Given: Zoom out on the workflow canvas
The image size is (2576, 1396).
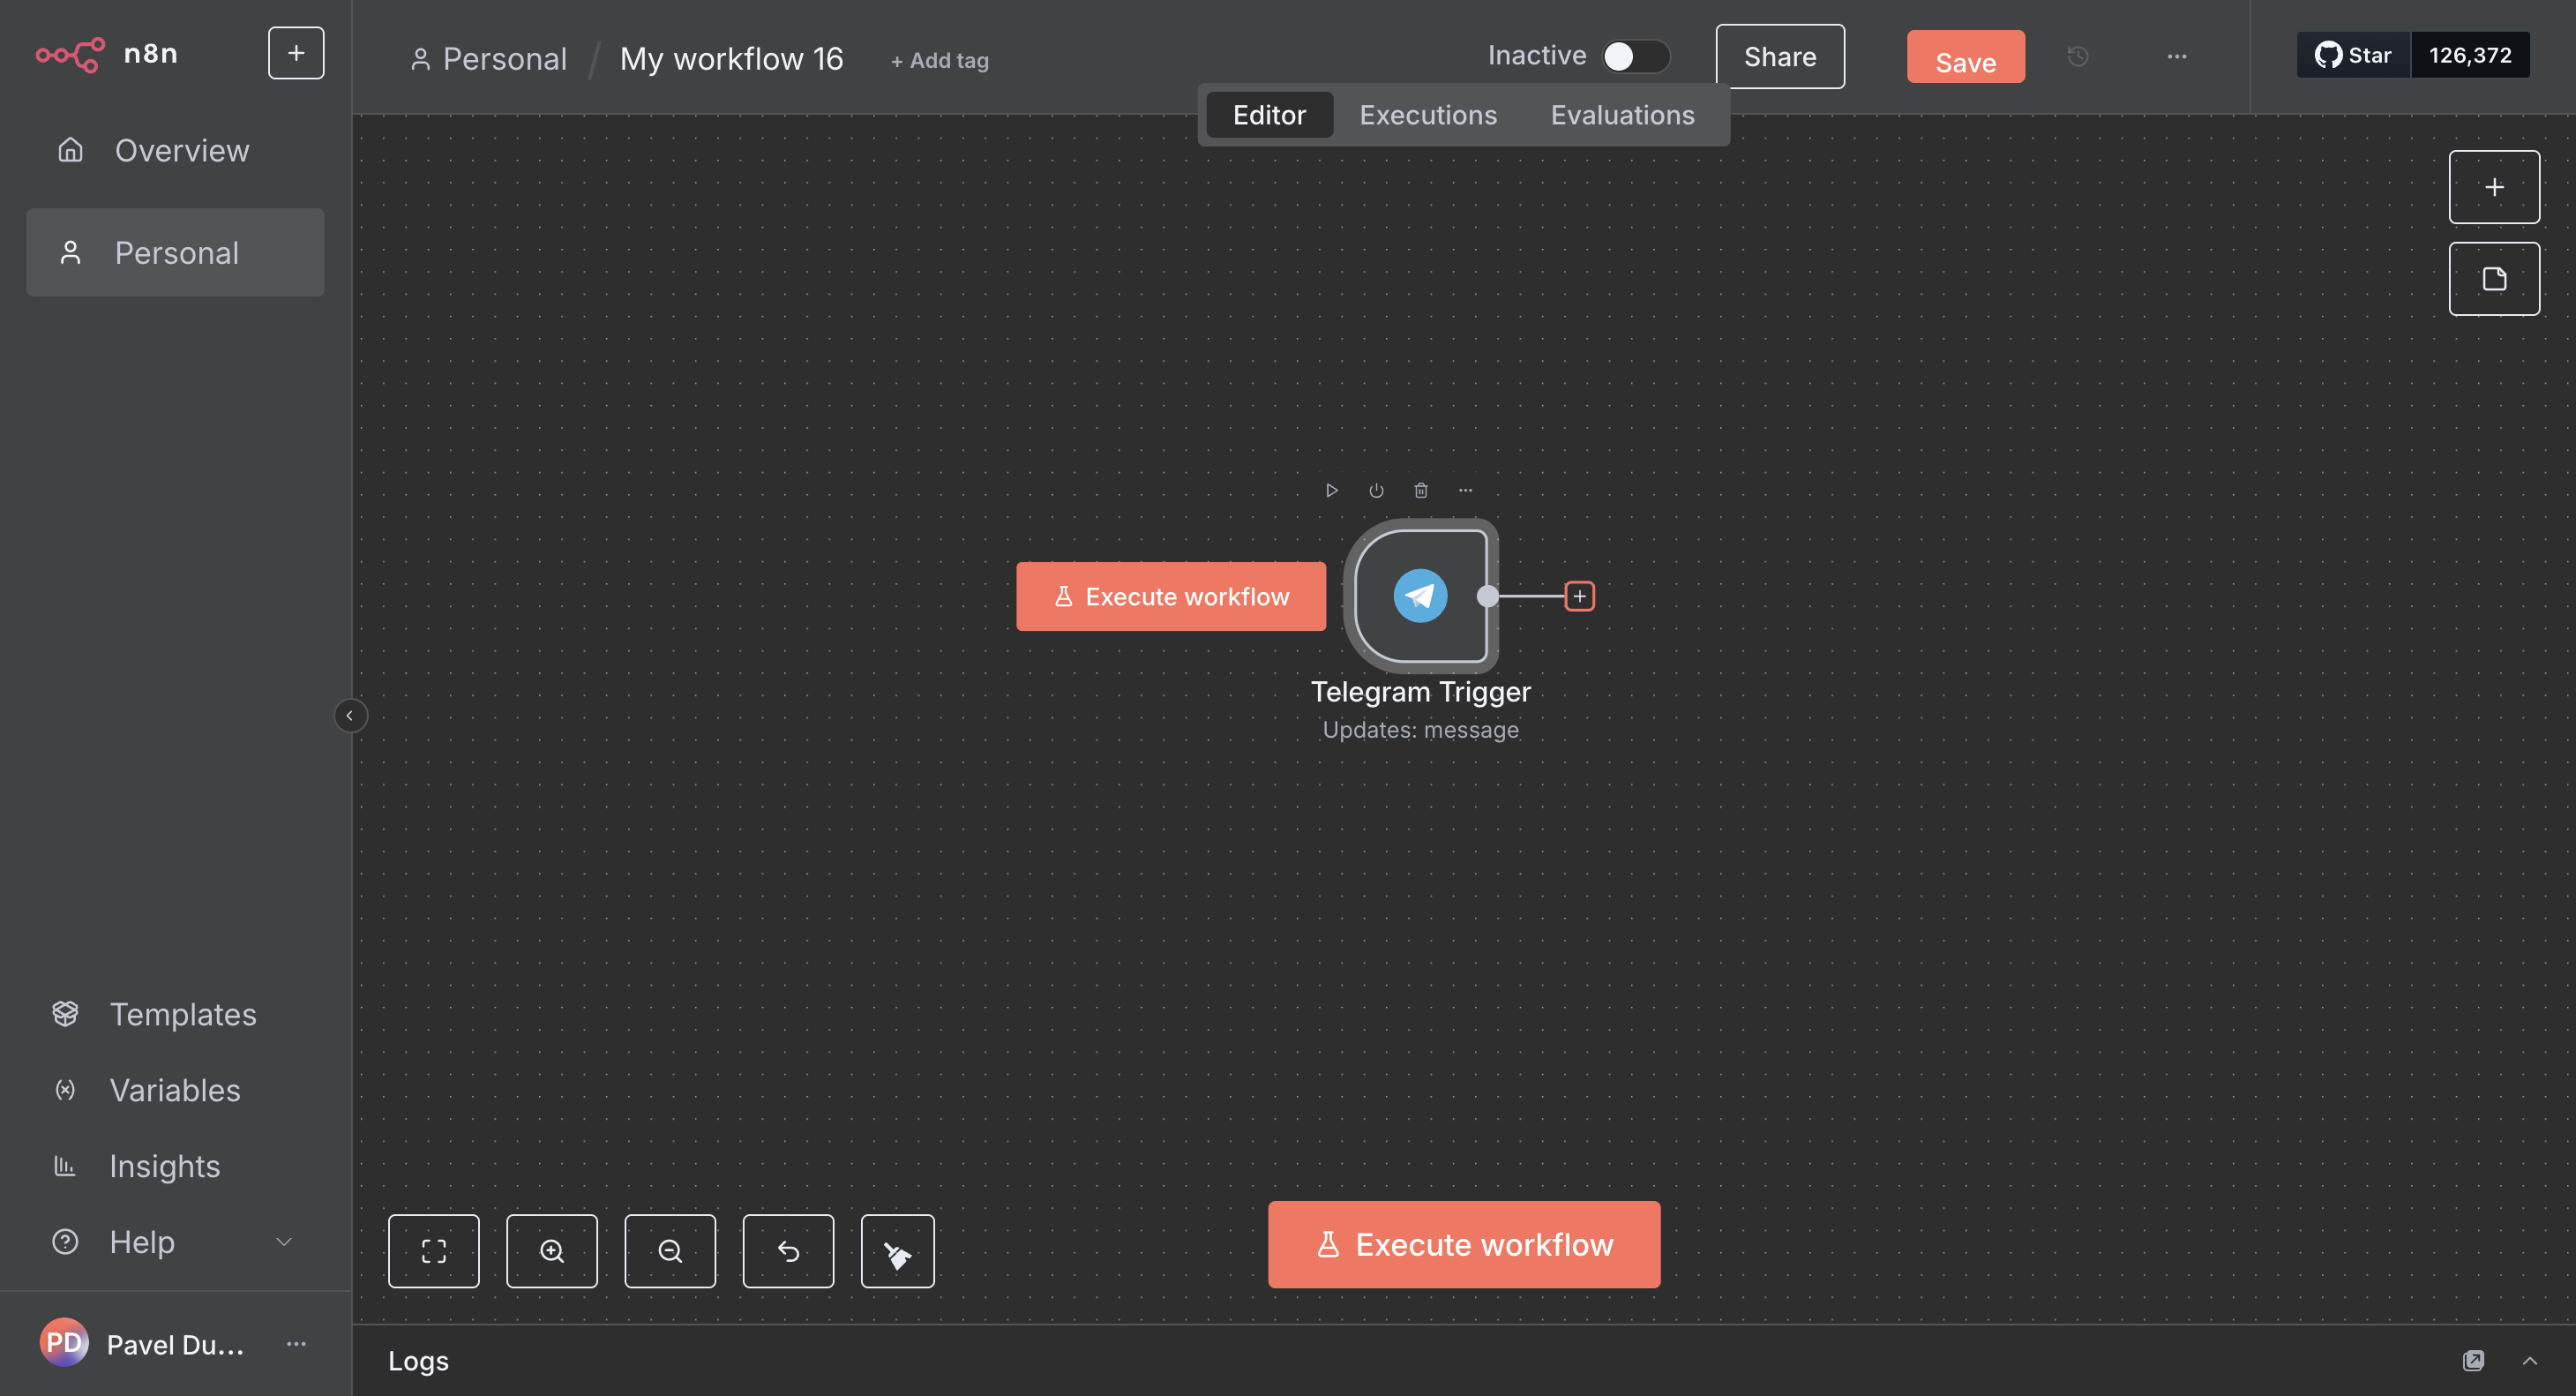Looking at the screenshot, I should pos(669,1251).
